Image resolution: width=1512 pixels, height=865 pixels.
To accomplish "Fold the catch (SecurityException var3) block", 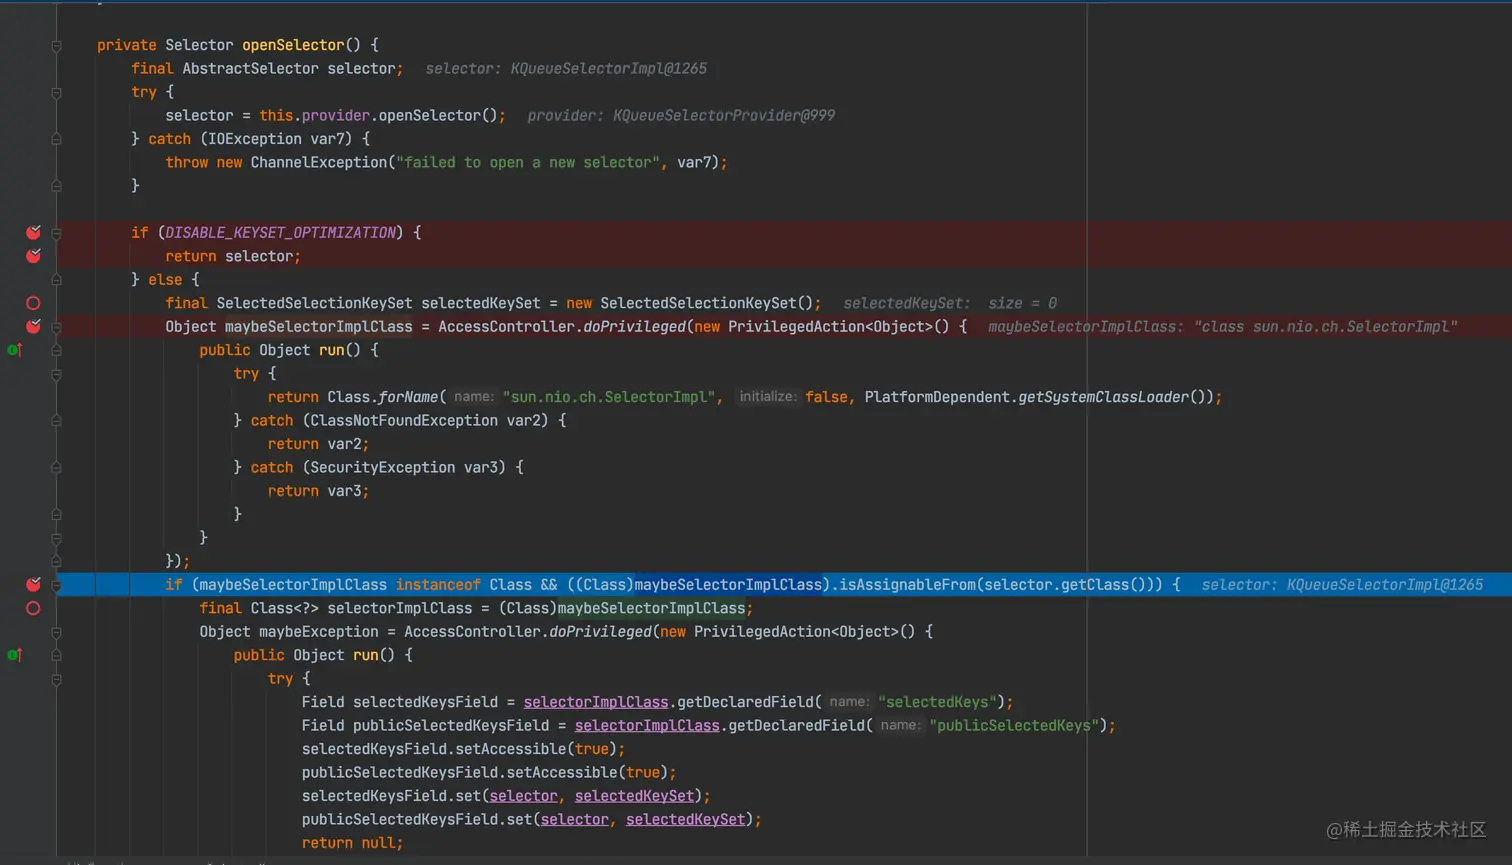I will (56, 467).
